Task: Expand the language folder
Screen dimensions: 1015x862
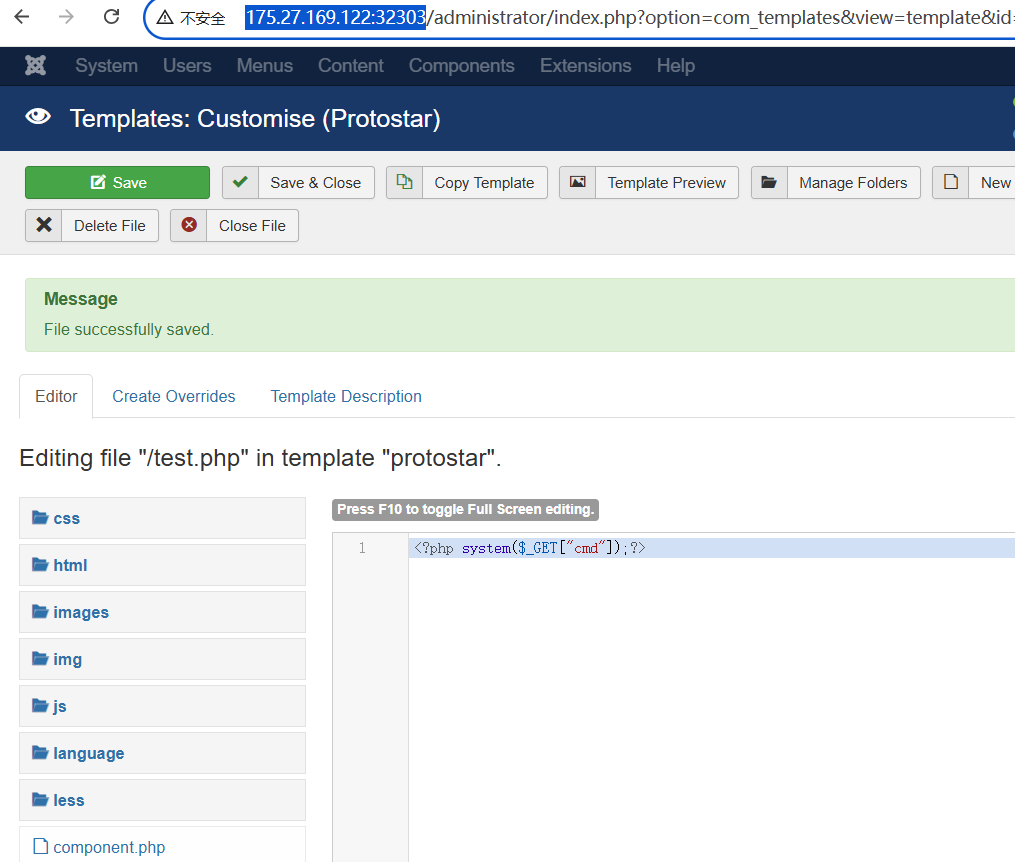Action: (x=88, y=753)
